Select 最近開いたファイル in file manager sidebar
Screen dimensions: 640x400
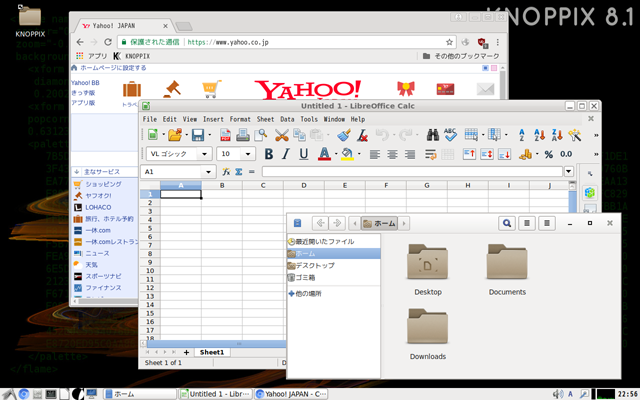coord(334,242)
